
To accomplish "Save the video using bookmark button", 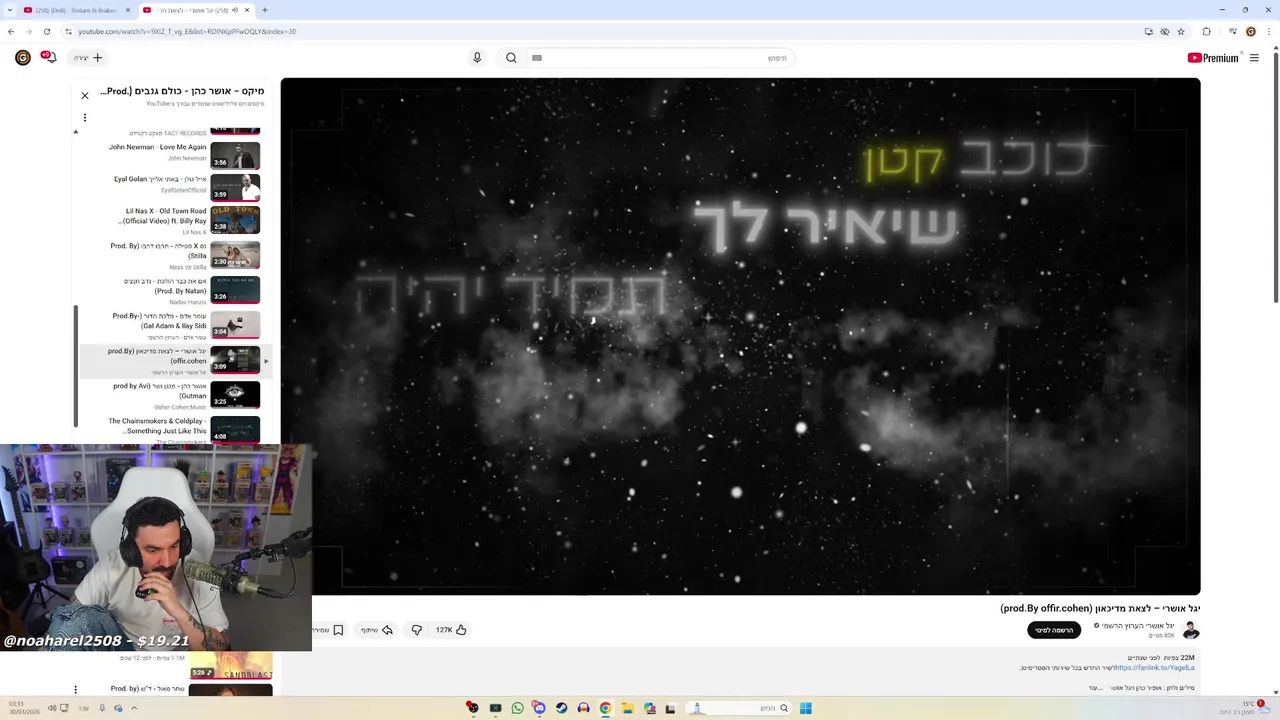I will 332,630.
